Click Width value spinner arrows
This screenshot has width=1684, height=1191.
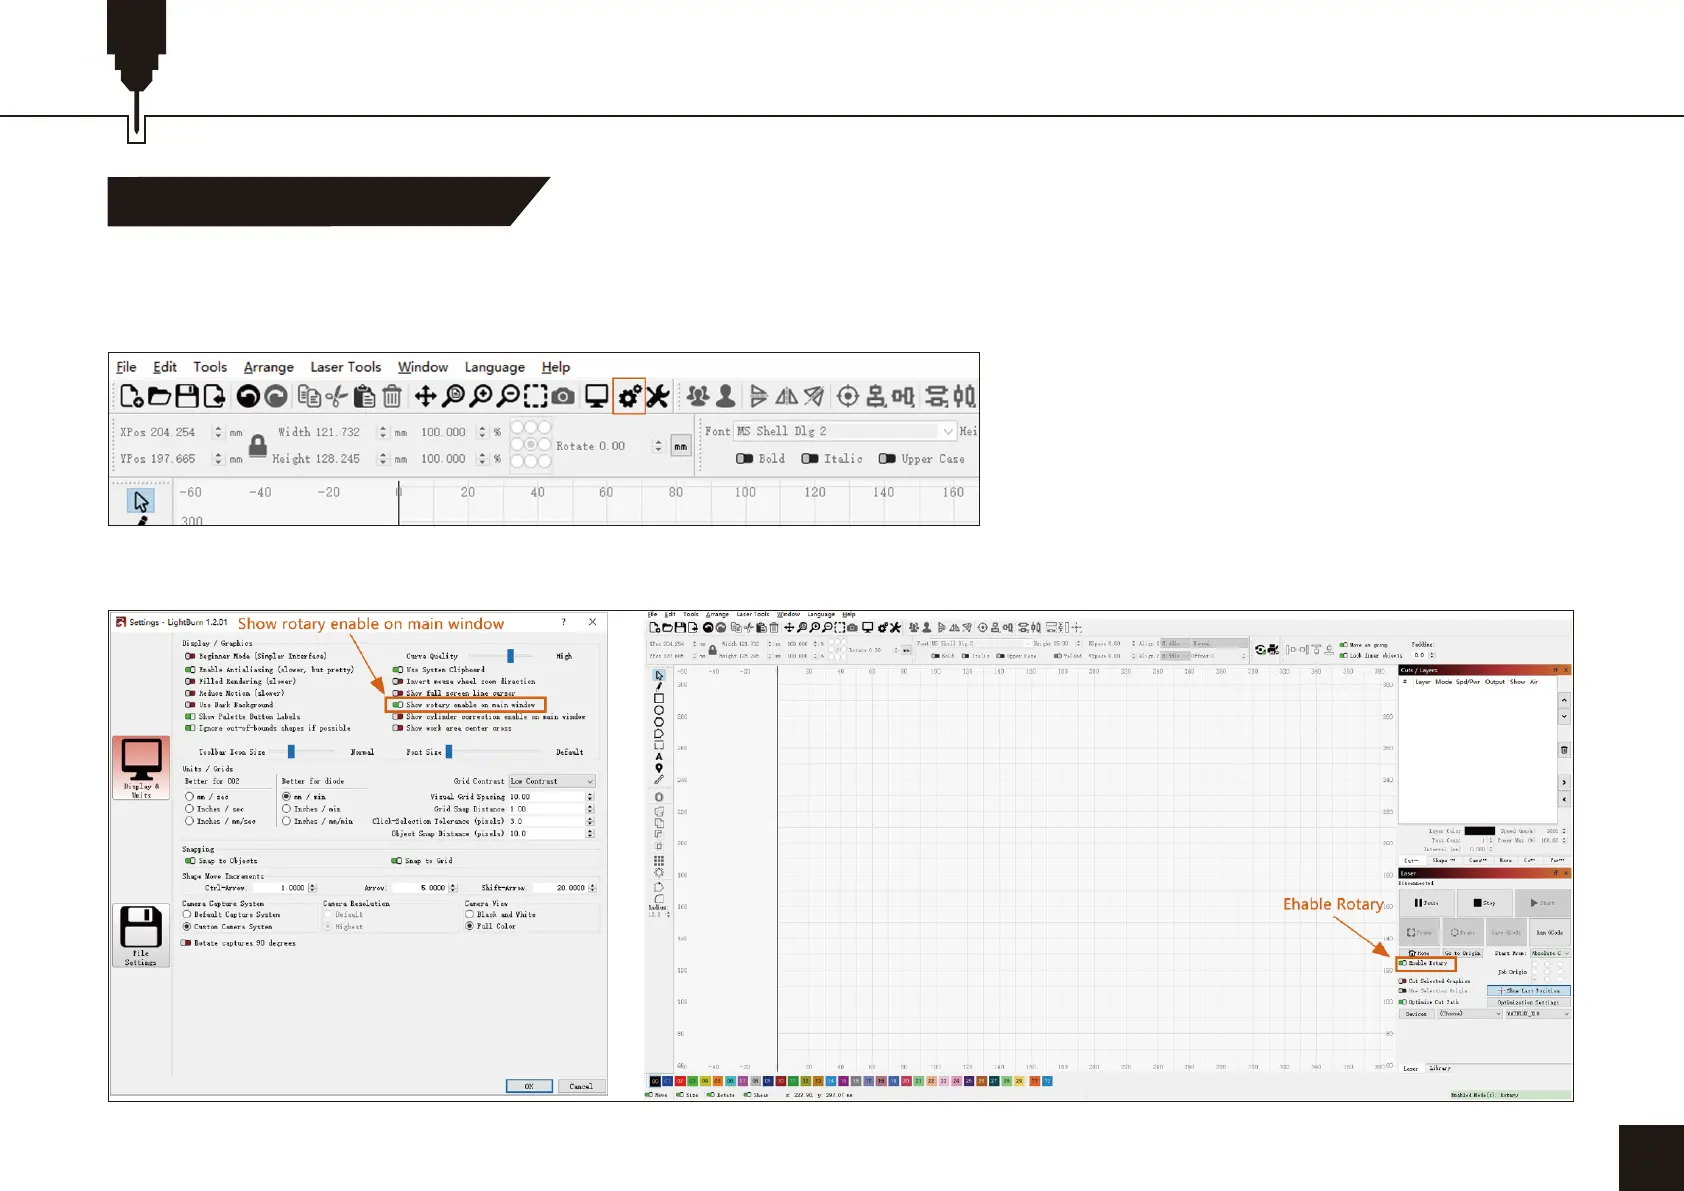pyautogui.click(x=383, y=432)
